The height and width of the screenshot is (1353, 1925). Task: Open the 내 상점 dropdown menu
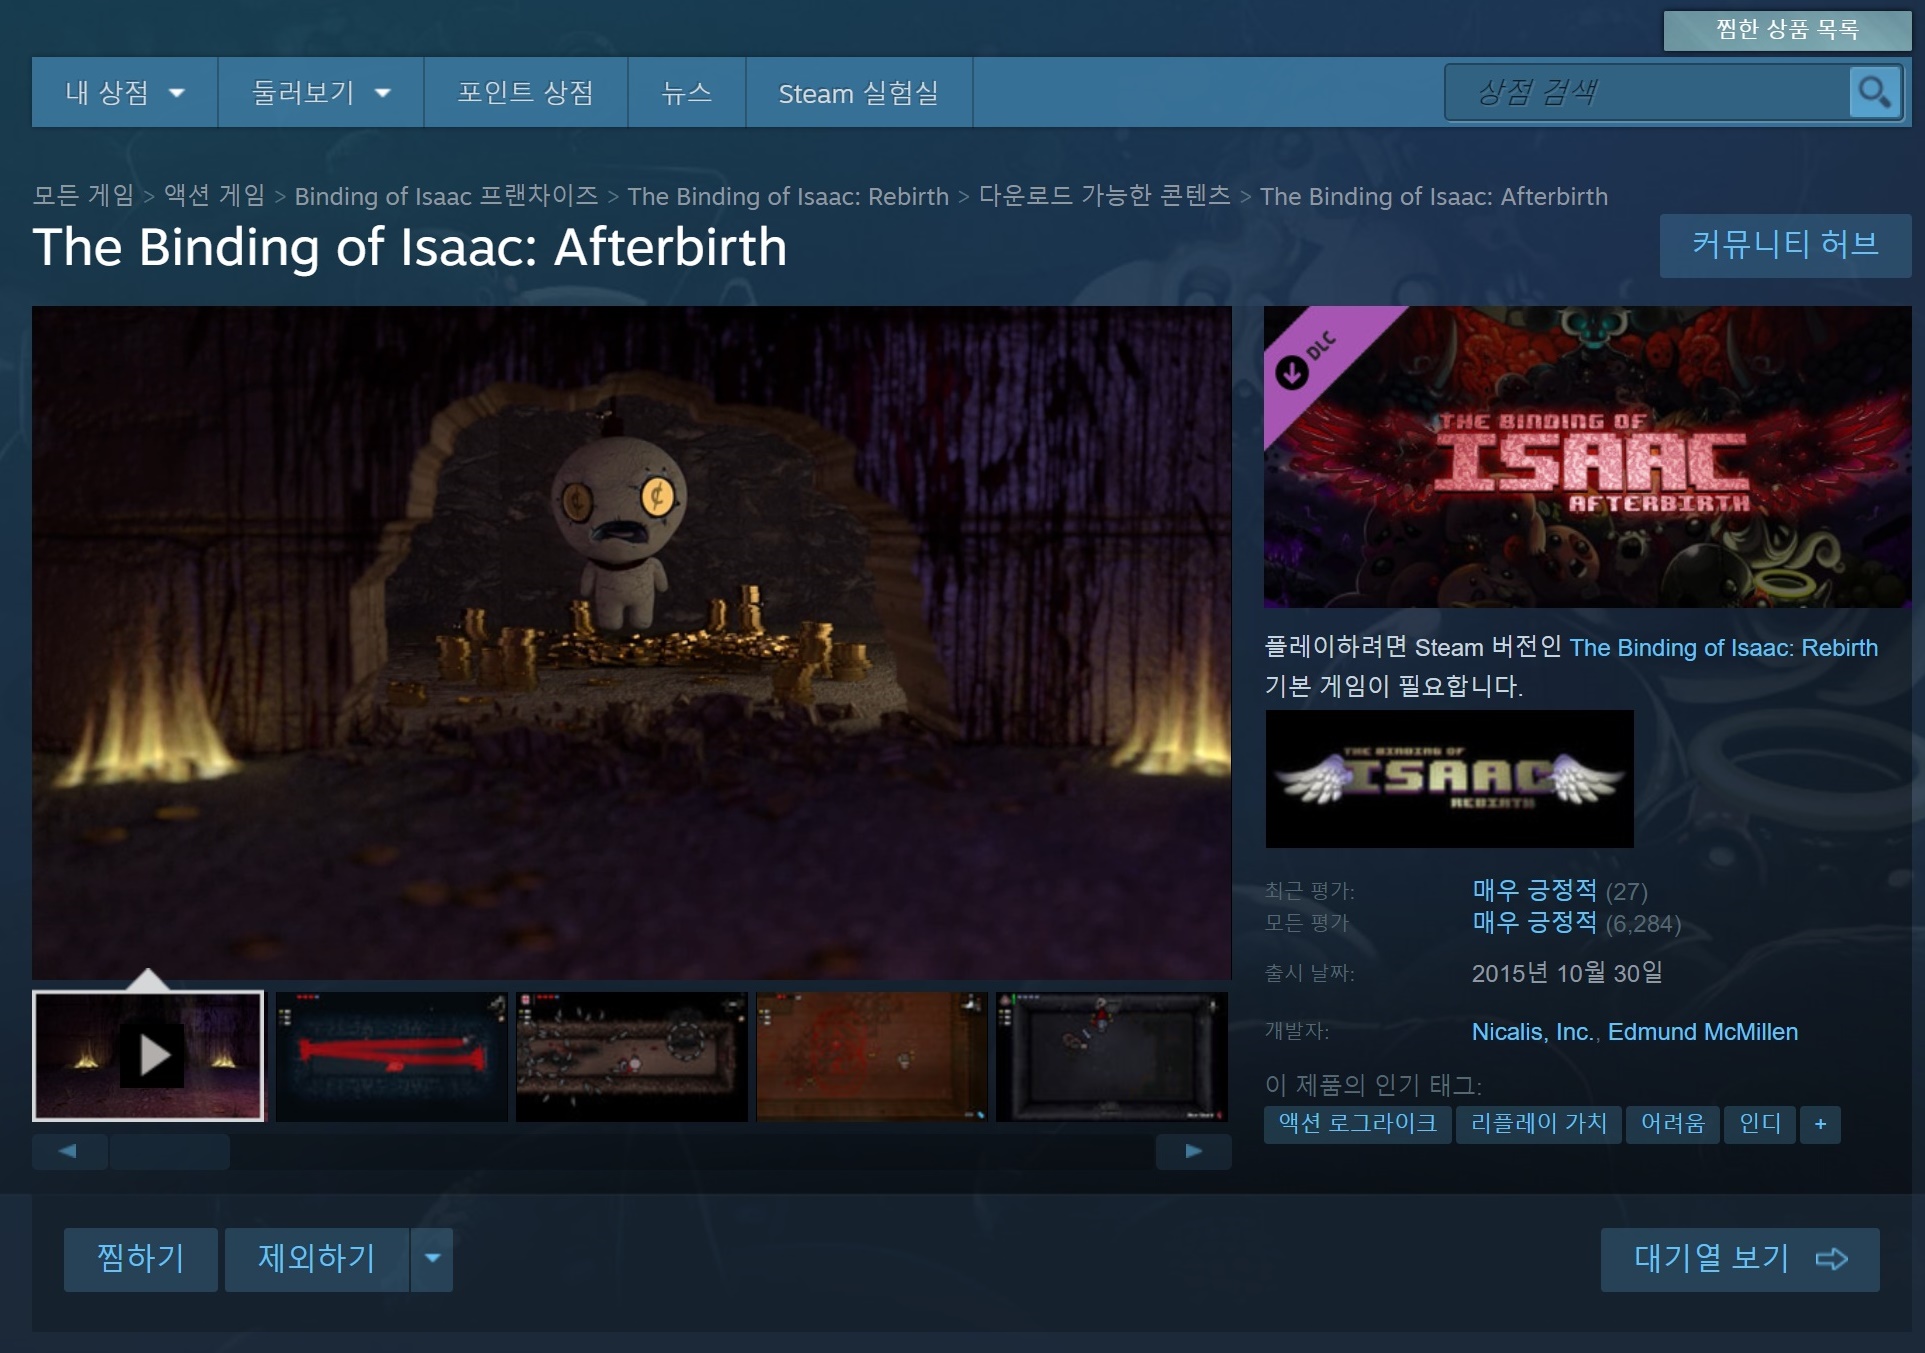click(x=125, y=93)
